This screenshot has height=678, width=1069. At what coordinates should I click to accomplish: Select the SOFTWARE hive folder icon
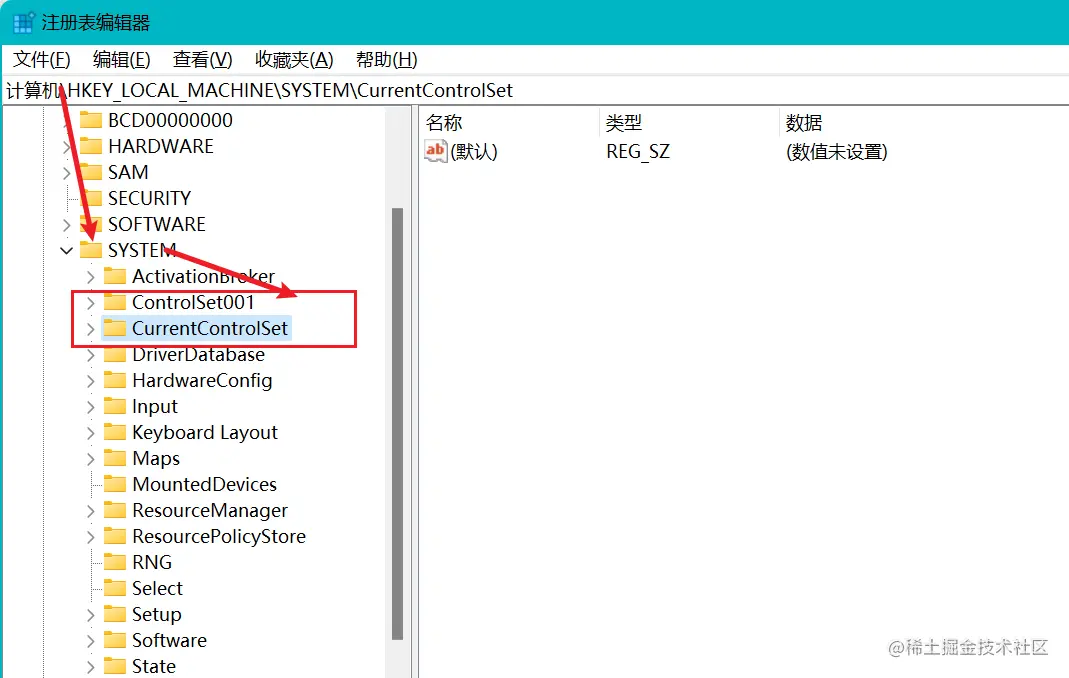tap(91, 224)
